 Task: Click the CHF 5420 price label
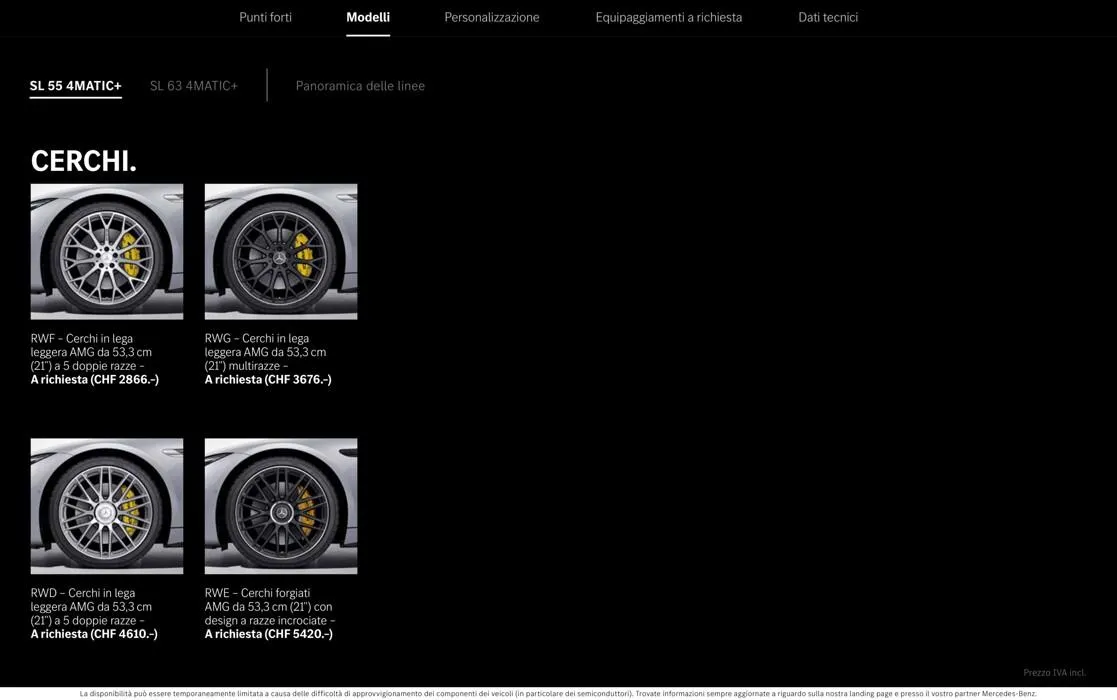click(269, 634)
